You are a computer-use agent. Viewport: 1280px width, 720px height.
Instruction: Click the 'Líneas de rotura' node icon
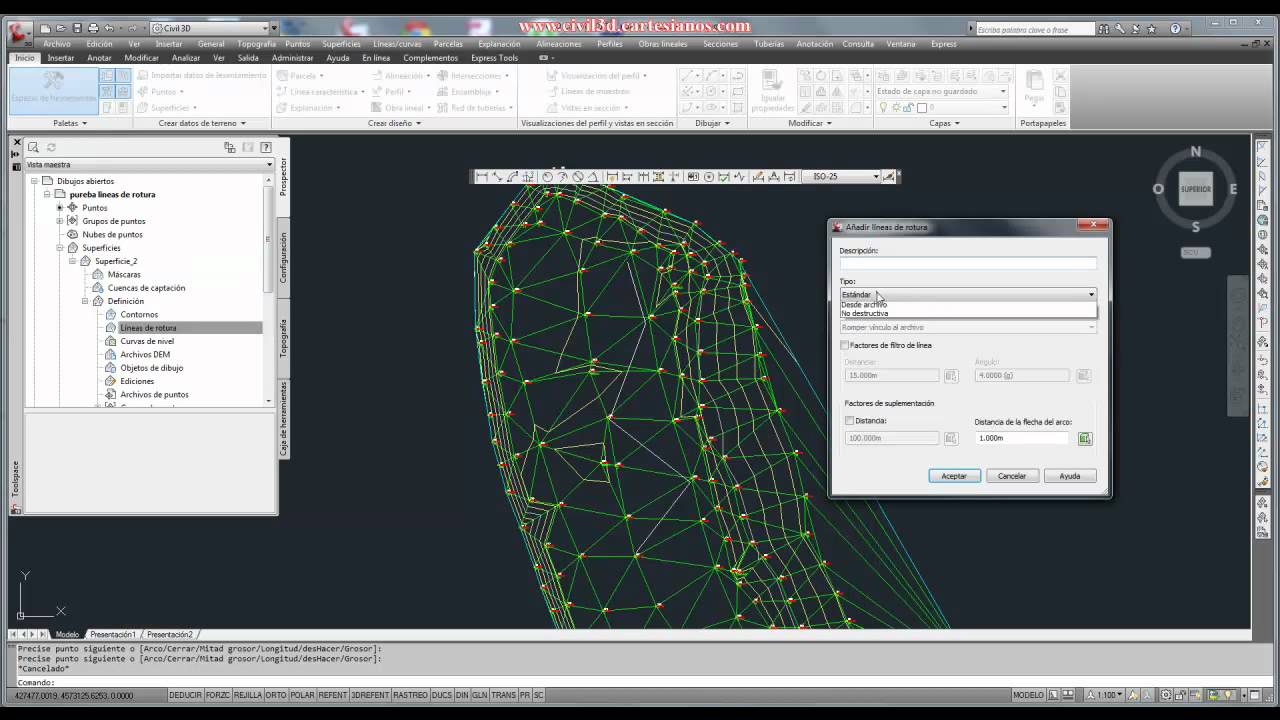(112, 328)
